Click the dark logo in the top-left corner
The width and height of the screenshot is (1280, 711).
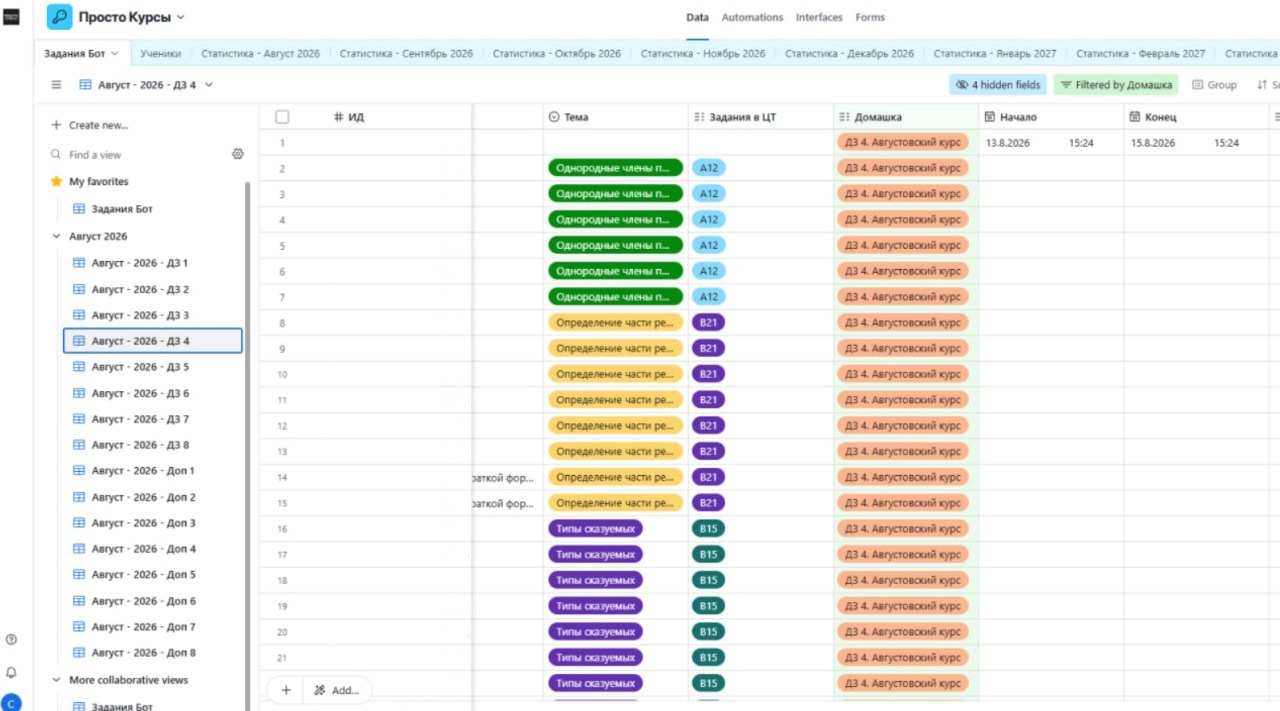tap(11, 17)
